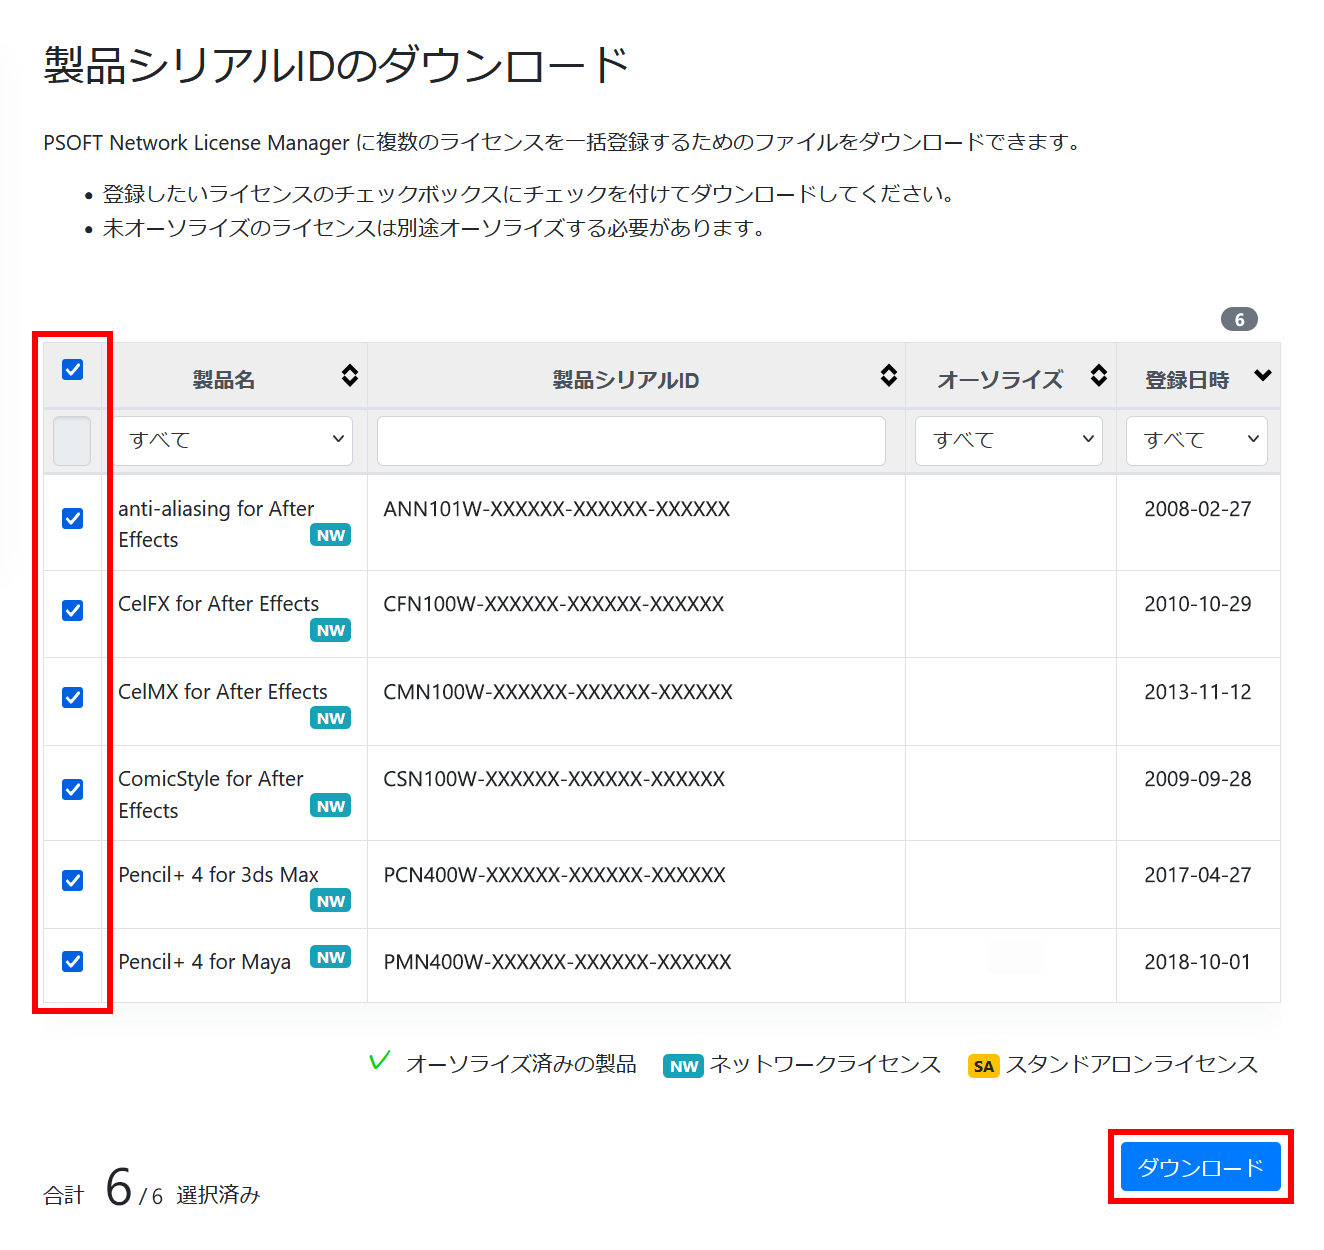Expand the 登録日時 filter dropdown
Viewport: 1324px width, 1250px height.
(x=1196, y=441)
